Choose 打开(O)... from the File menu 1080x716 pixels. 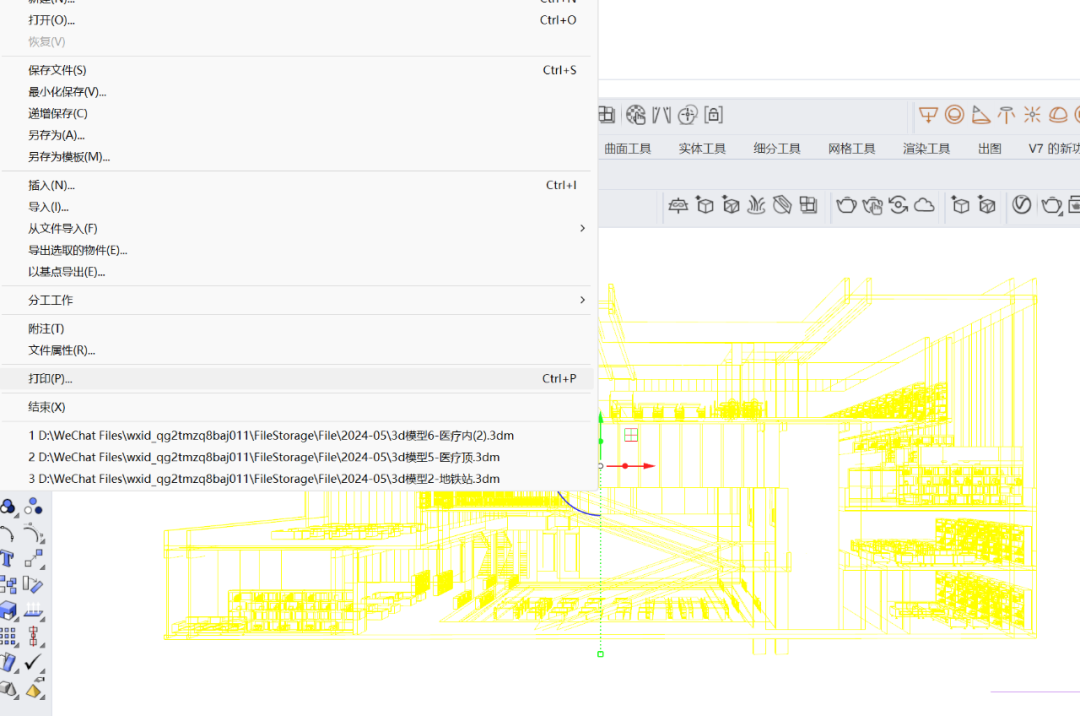coord(298,20)
